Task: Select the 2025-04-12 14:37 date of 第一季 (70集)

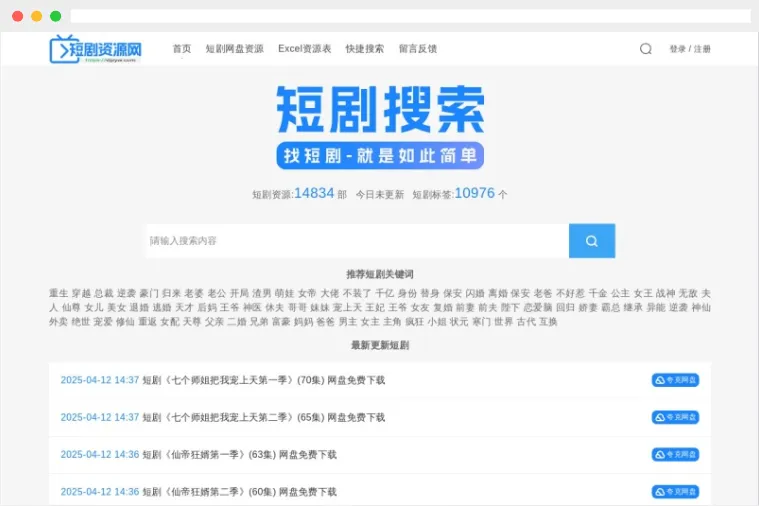Action: point(100,380)
